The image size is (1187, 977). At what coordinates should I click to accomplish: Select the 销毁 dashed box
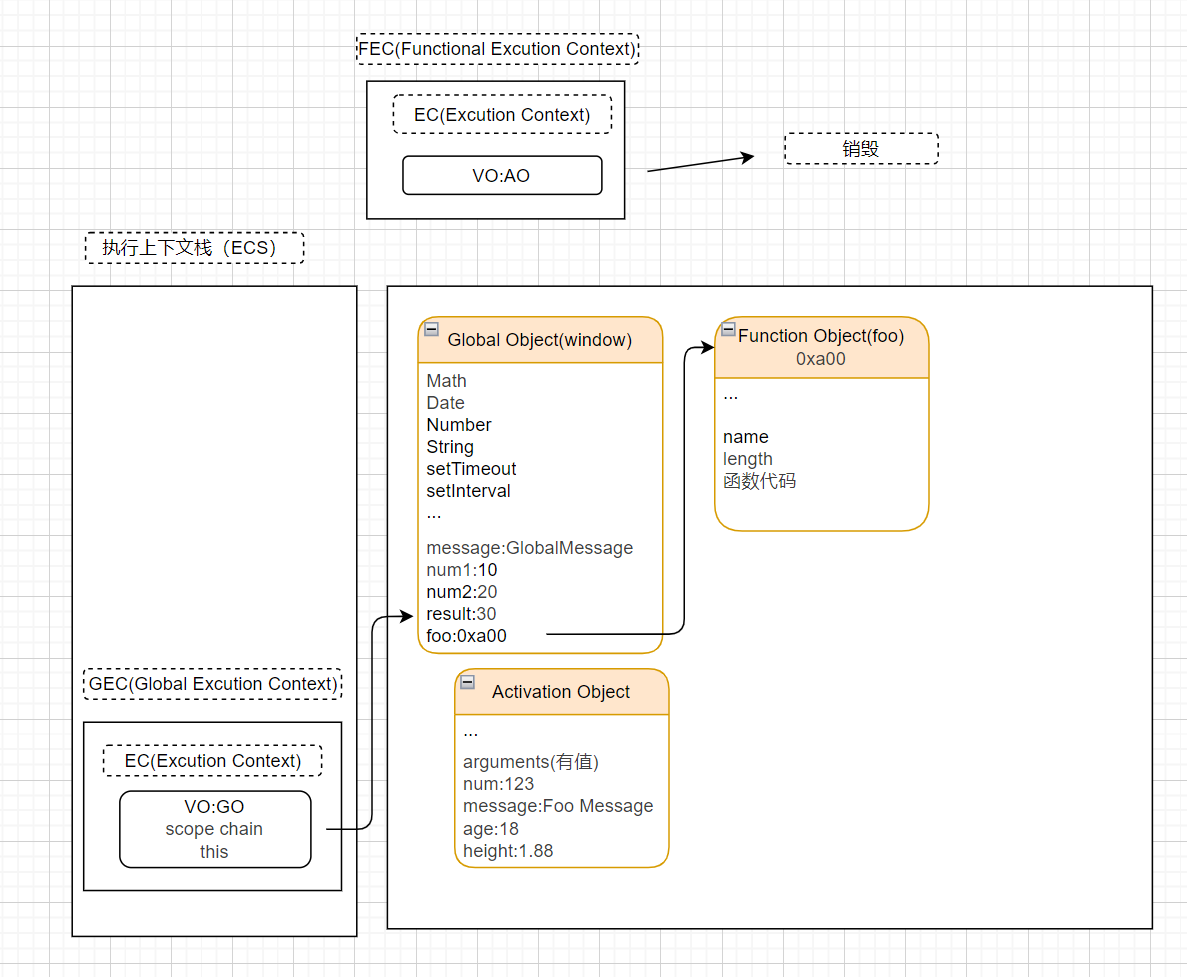point(861,148)
